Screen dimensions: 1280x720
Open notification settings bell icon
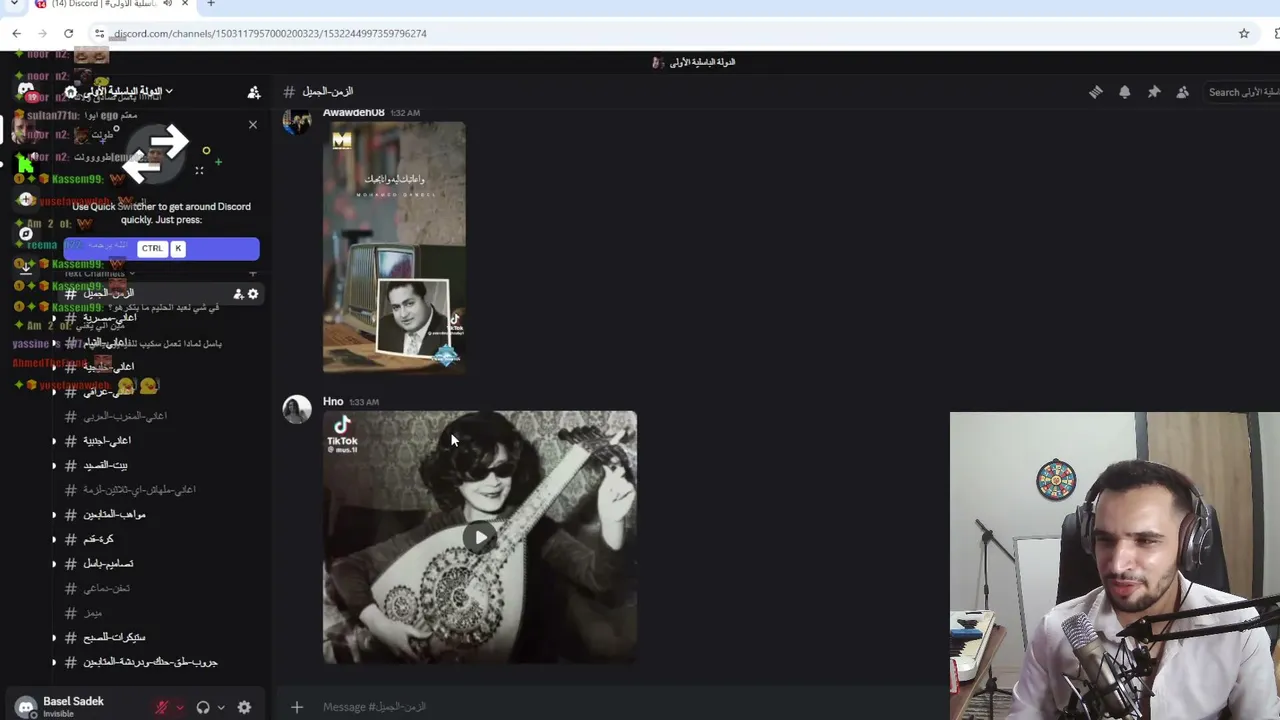point(1125,92)
